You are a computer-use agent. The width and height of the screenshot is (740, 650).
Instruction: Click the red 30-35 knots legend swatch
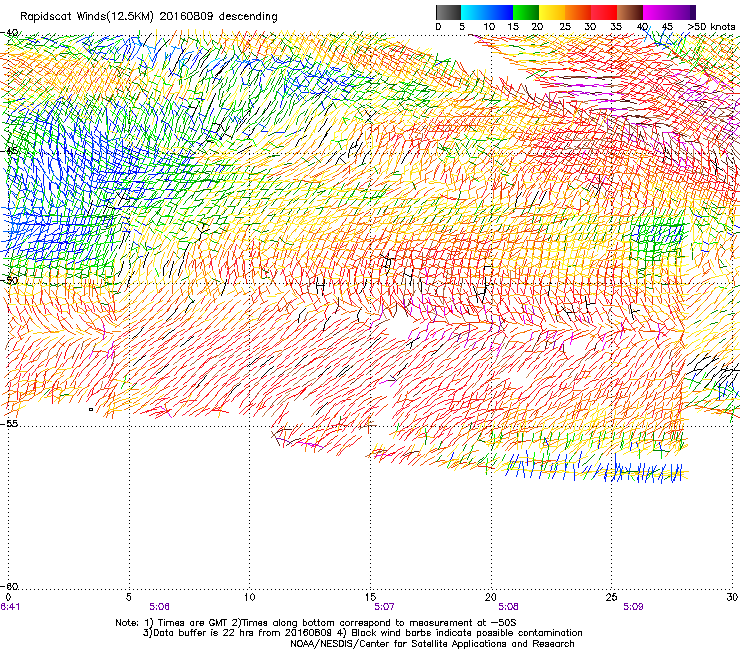(604, 12)
